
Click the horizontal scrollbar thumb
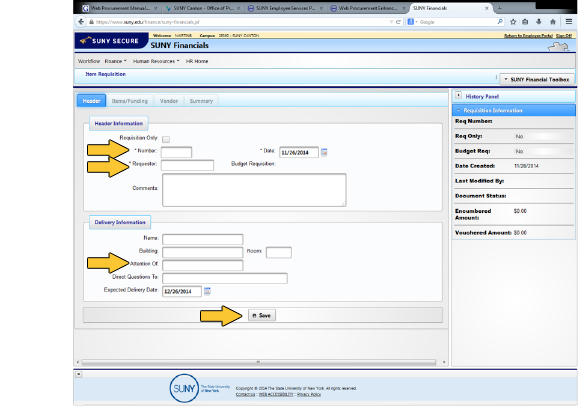click(x=258, y=362)
